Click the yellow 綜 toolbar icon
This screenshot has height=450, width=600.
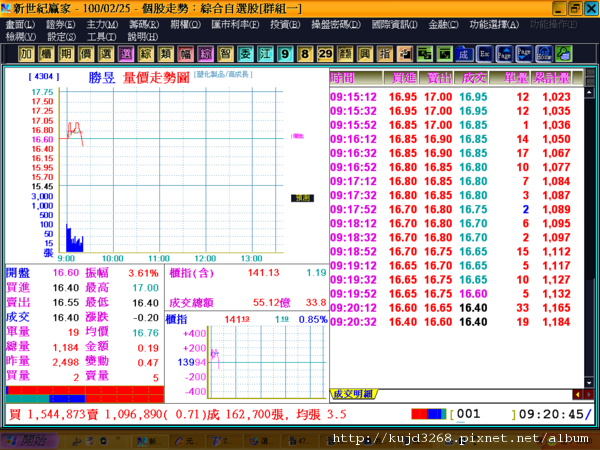click(x=145, y=54)
